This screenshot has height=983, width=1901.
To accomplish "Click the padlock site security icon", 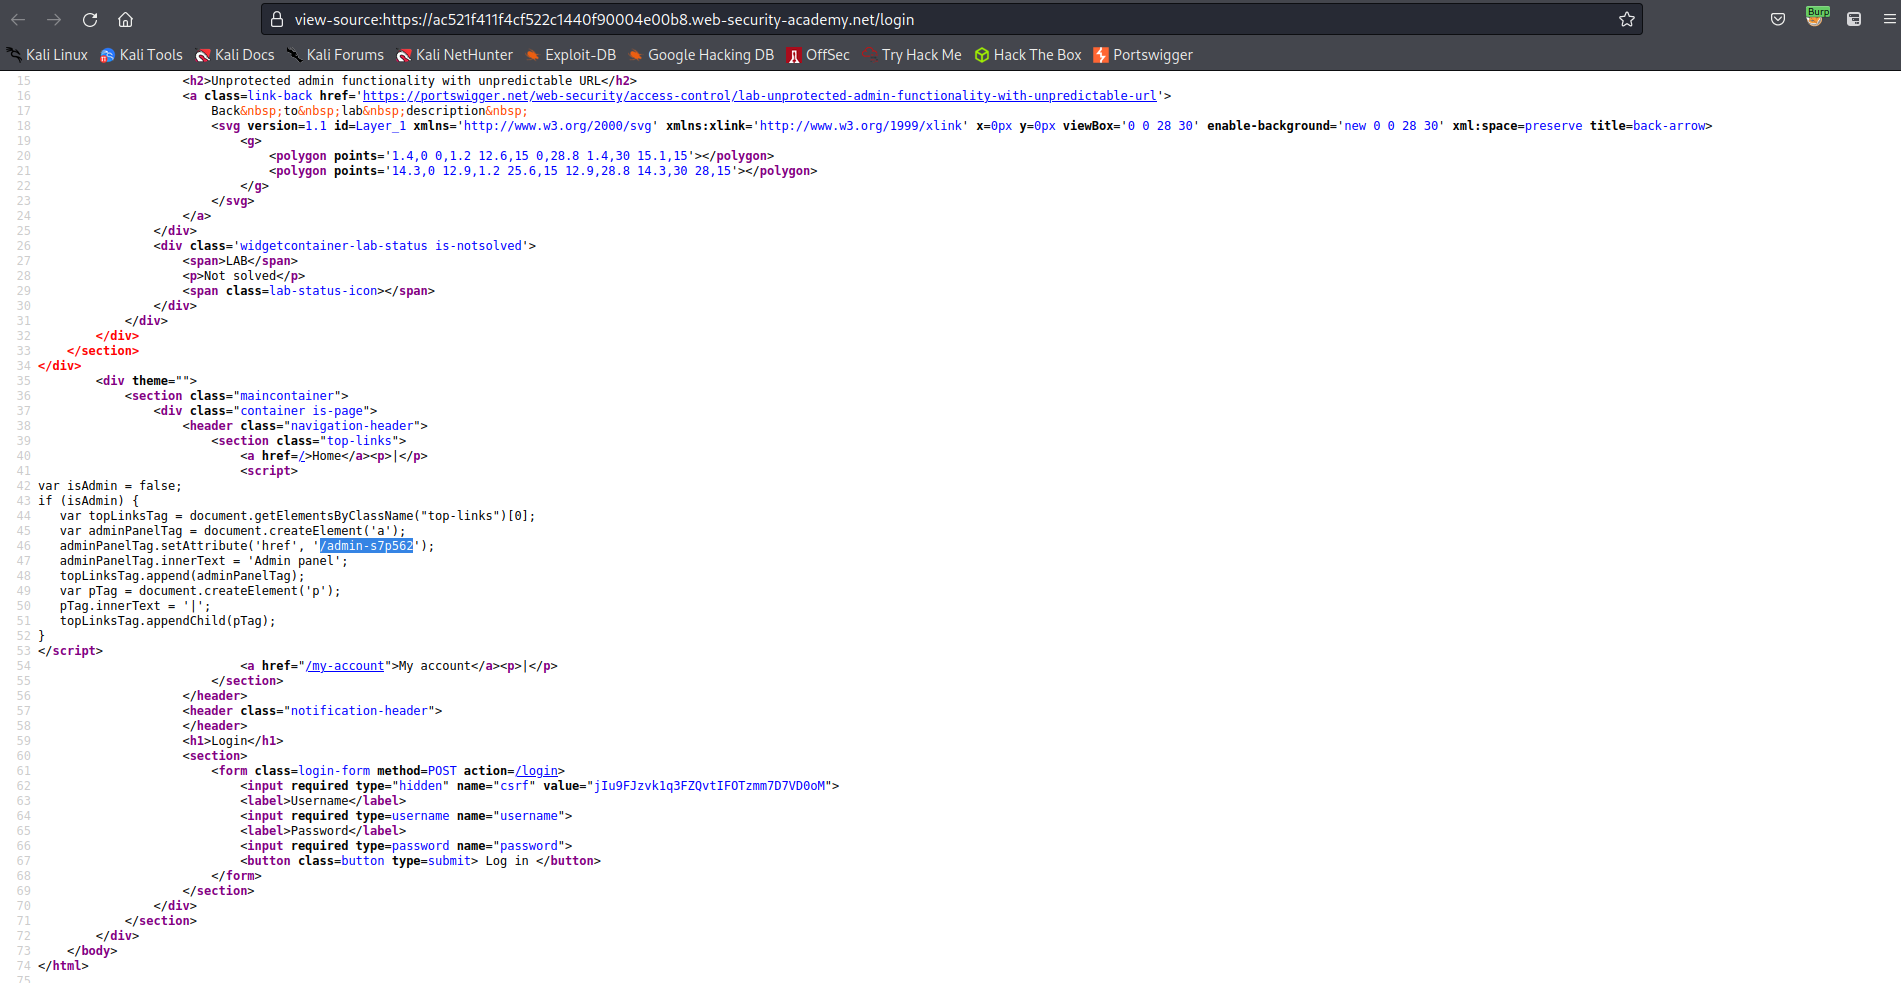I will tap(277, 19).
